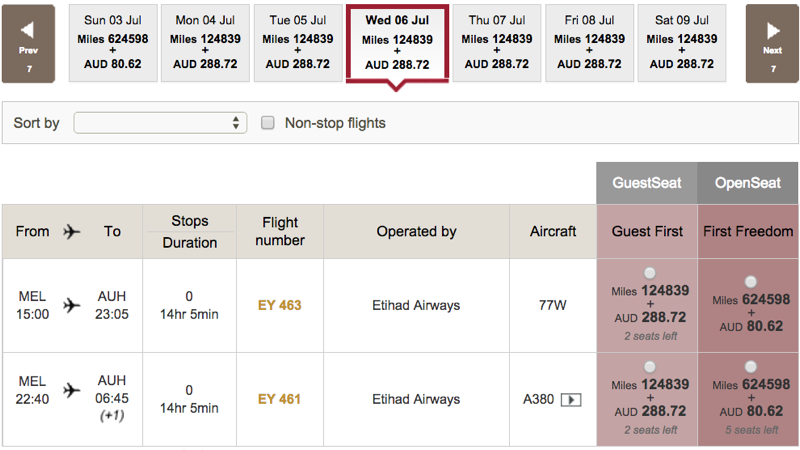Click airplane icon in From-To header
Viewport: 800px width, 450px height.
point(72,232)
